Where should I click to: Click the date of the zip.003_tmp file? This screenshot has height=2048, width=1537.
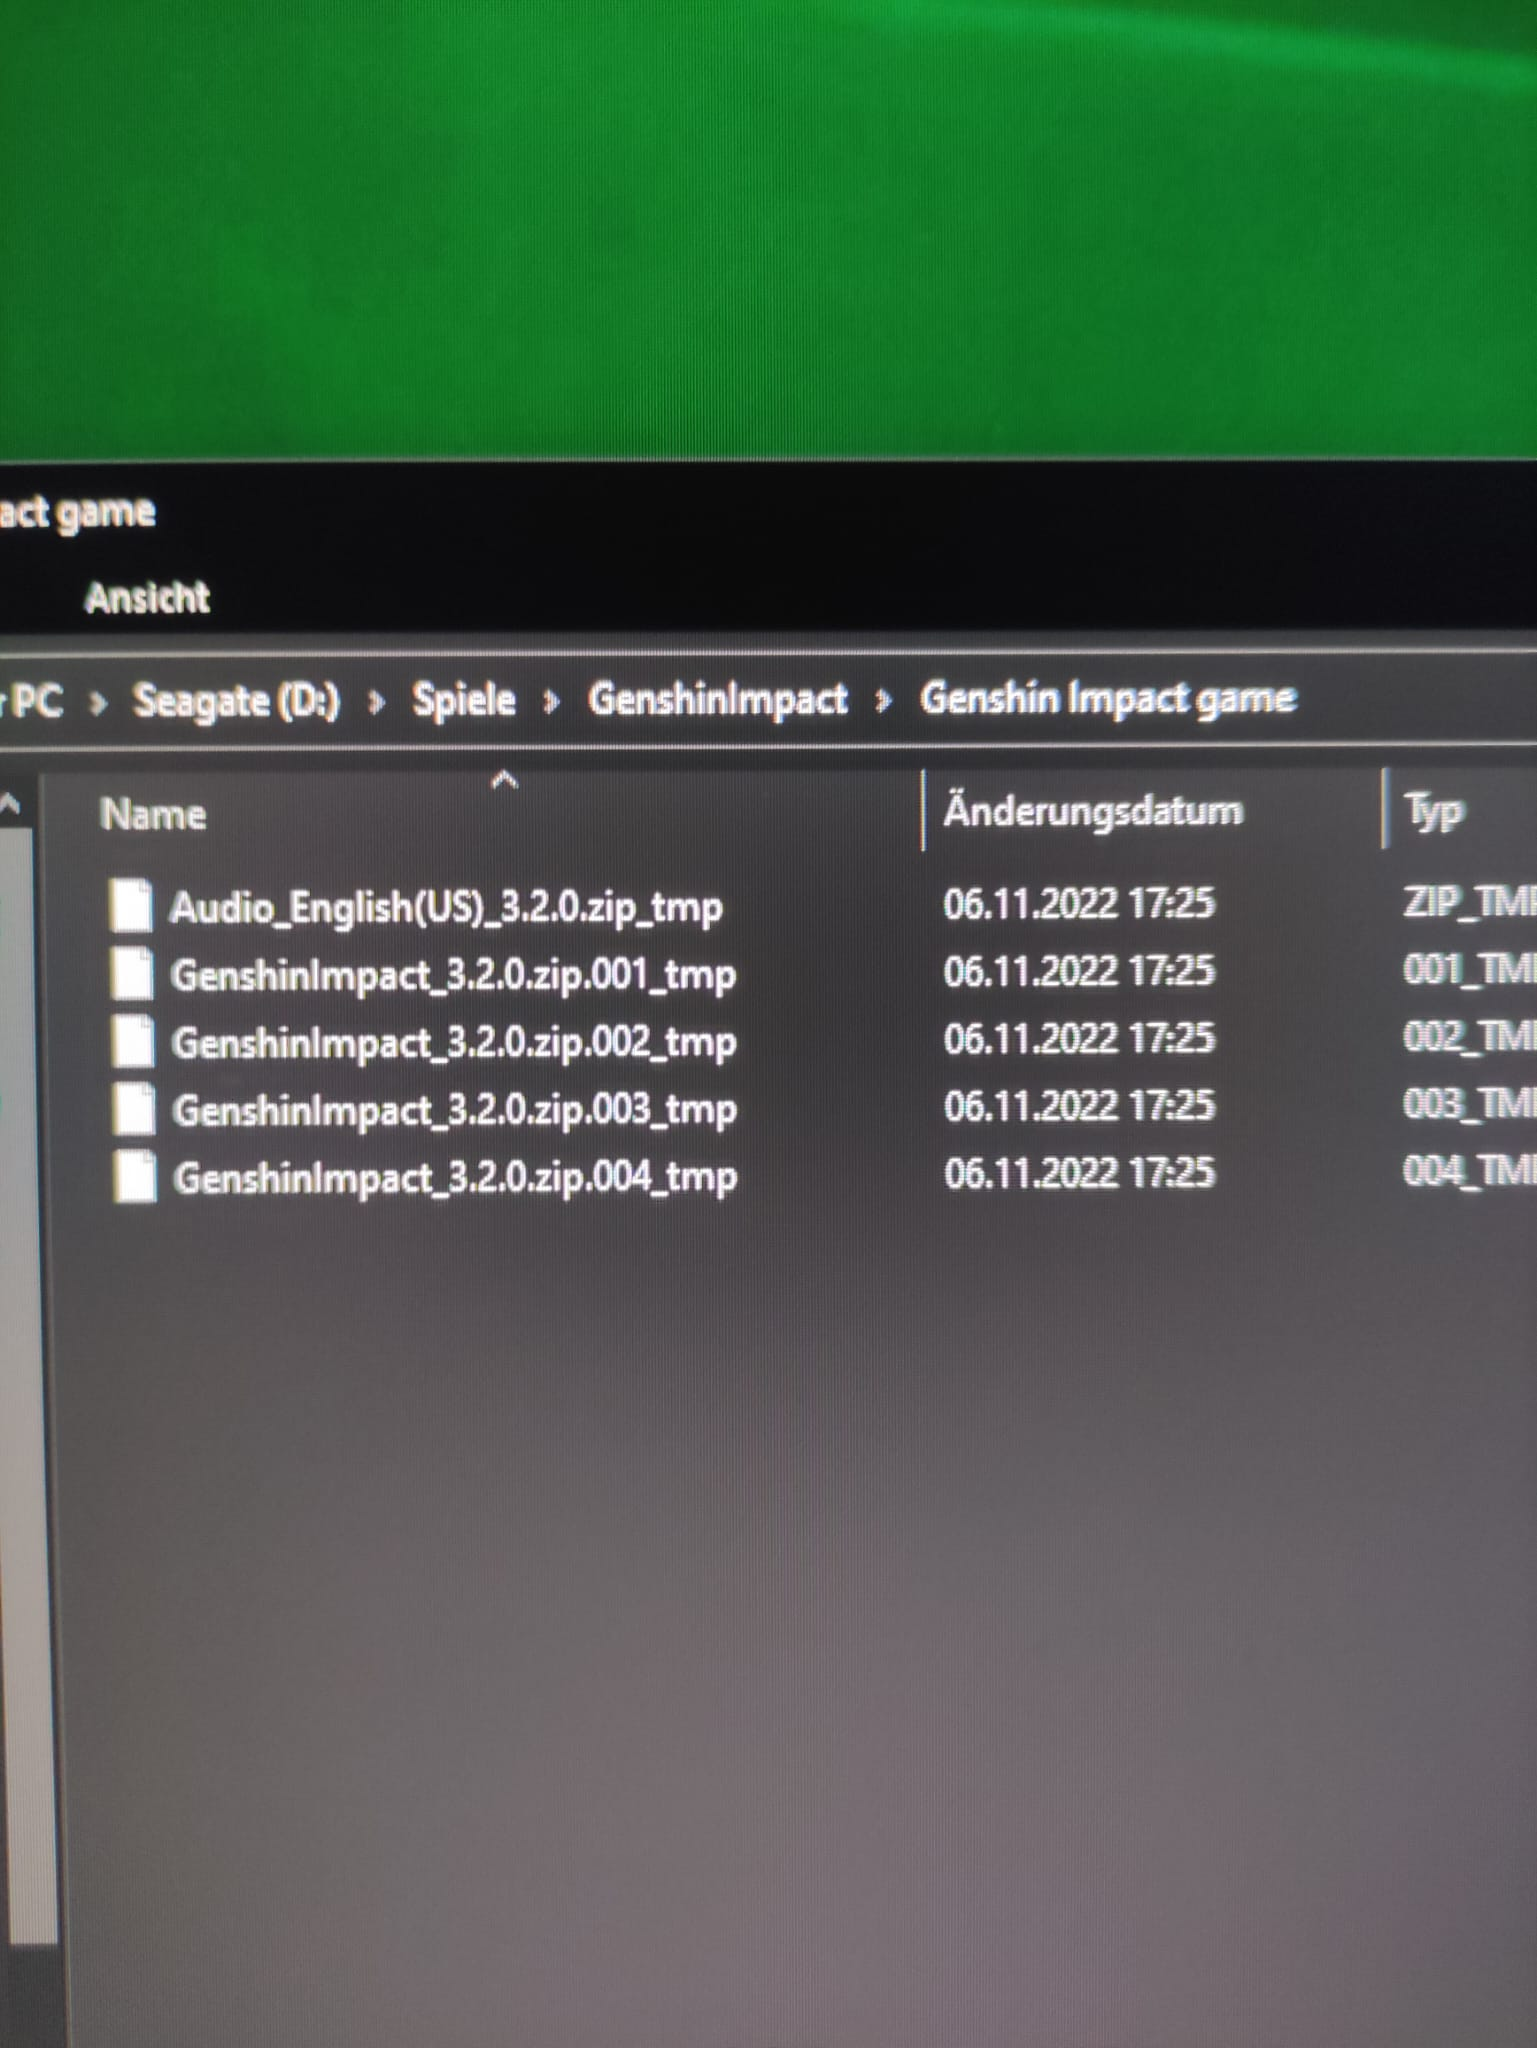pyautogui.click(x=1080, y=1106)
